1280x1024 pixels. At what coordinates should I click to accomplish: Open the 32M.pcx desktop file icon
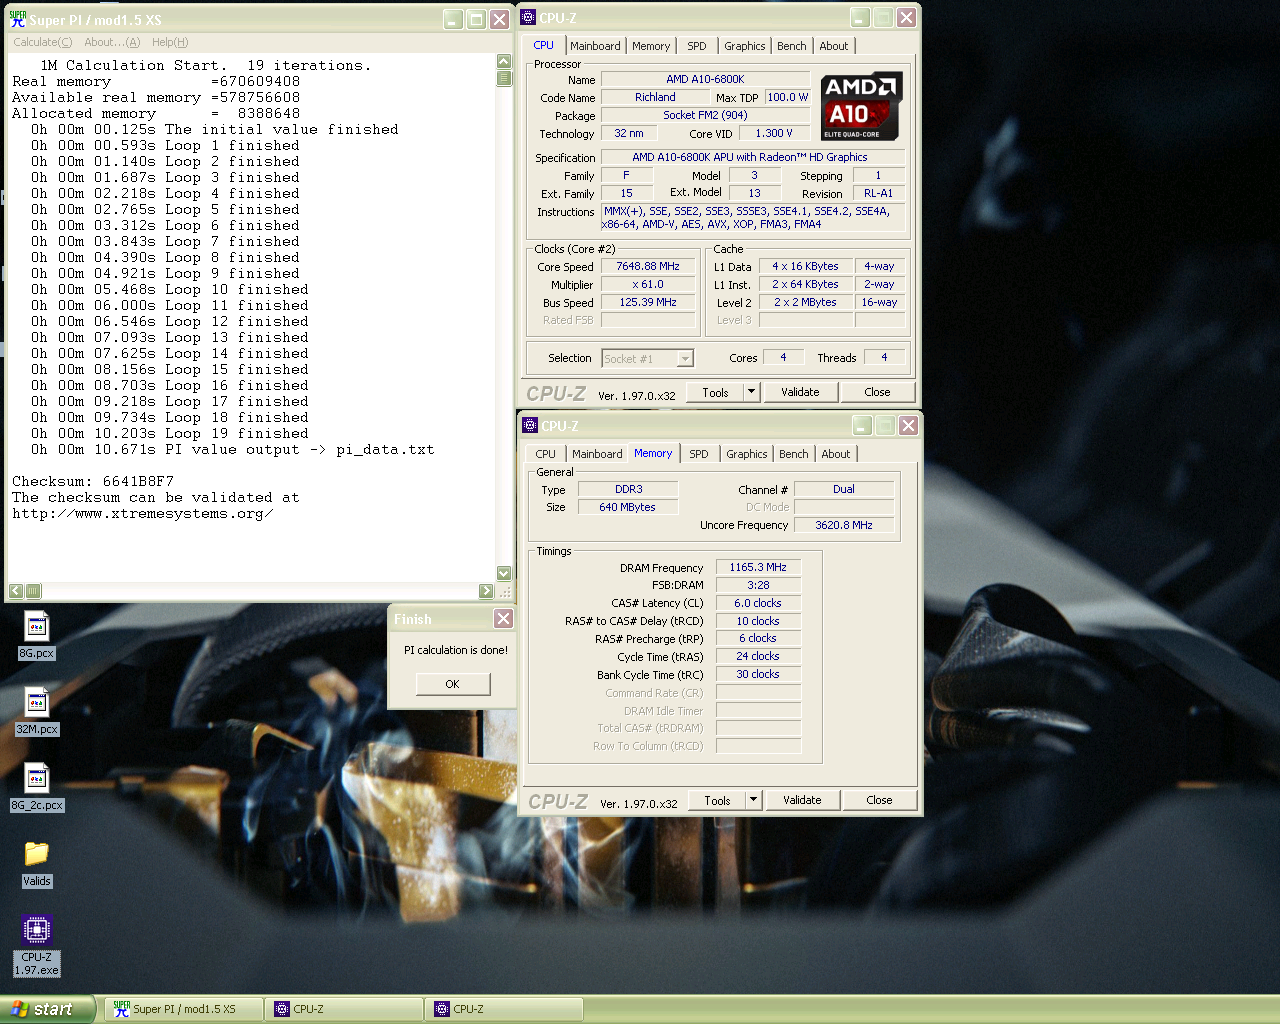(37, 703)
